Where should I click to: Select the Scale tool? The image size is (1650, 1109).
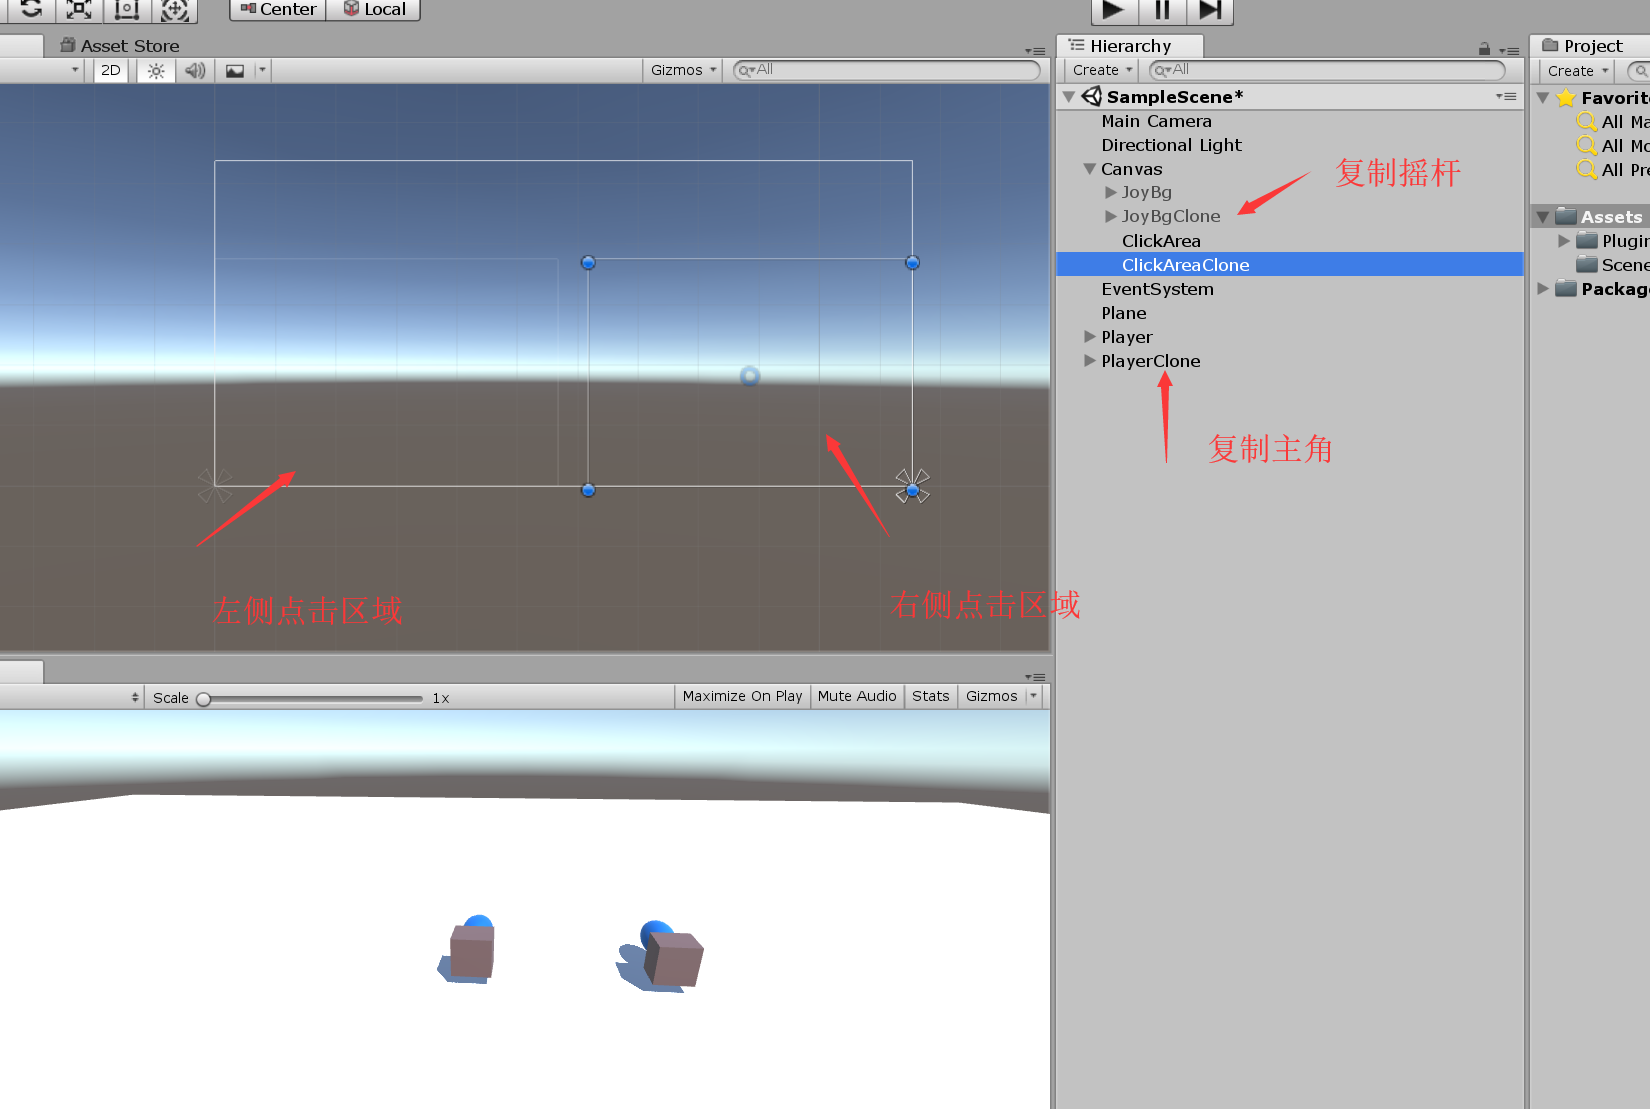(78, 10)
